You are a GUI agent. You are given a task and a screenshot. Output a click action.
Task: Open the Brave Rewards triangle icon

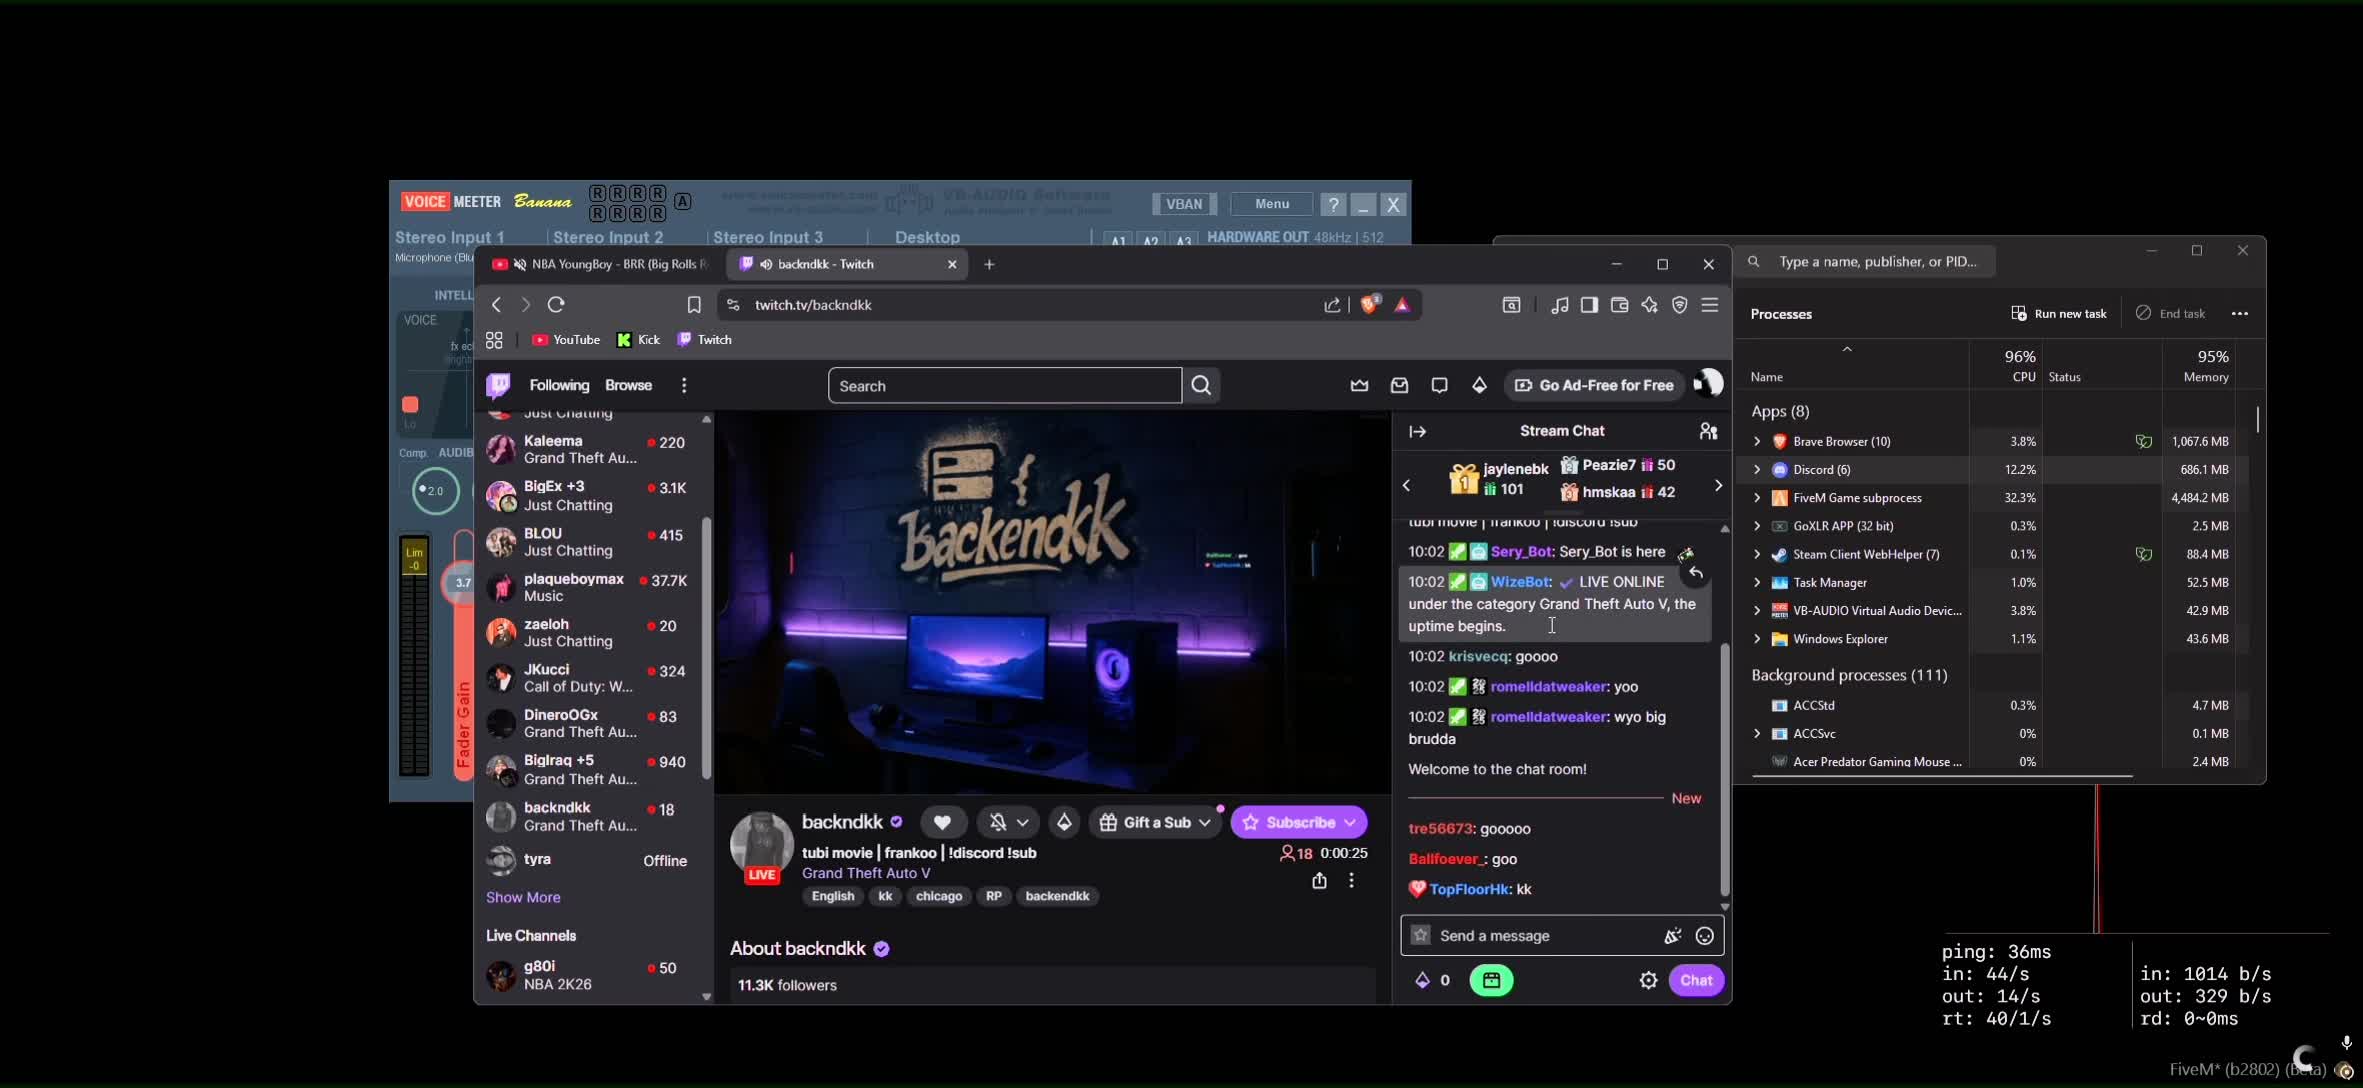click(1403, 305)
